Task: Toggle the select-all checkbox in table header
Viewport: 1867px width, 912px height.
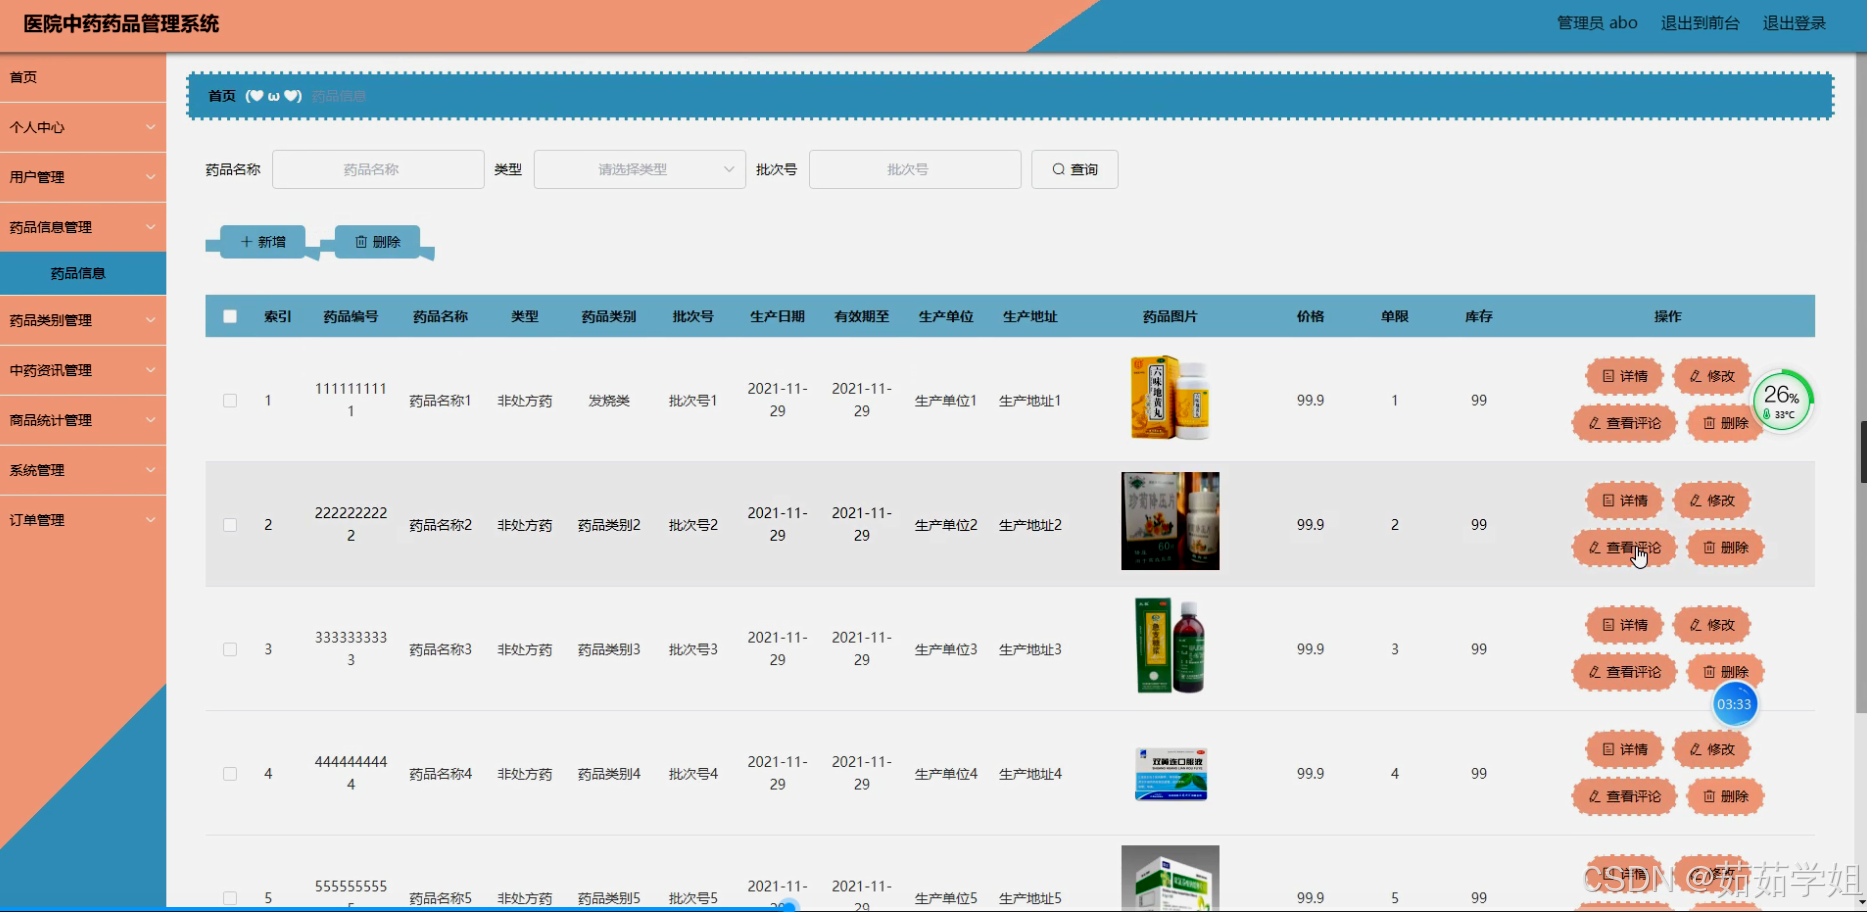Action: click(229, 315)
